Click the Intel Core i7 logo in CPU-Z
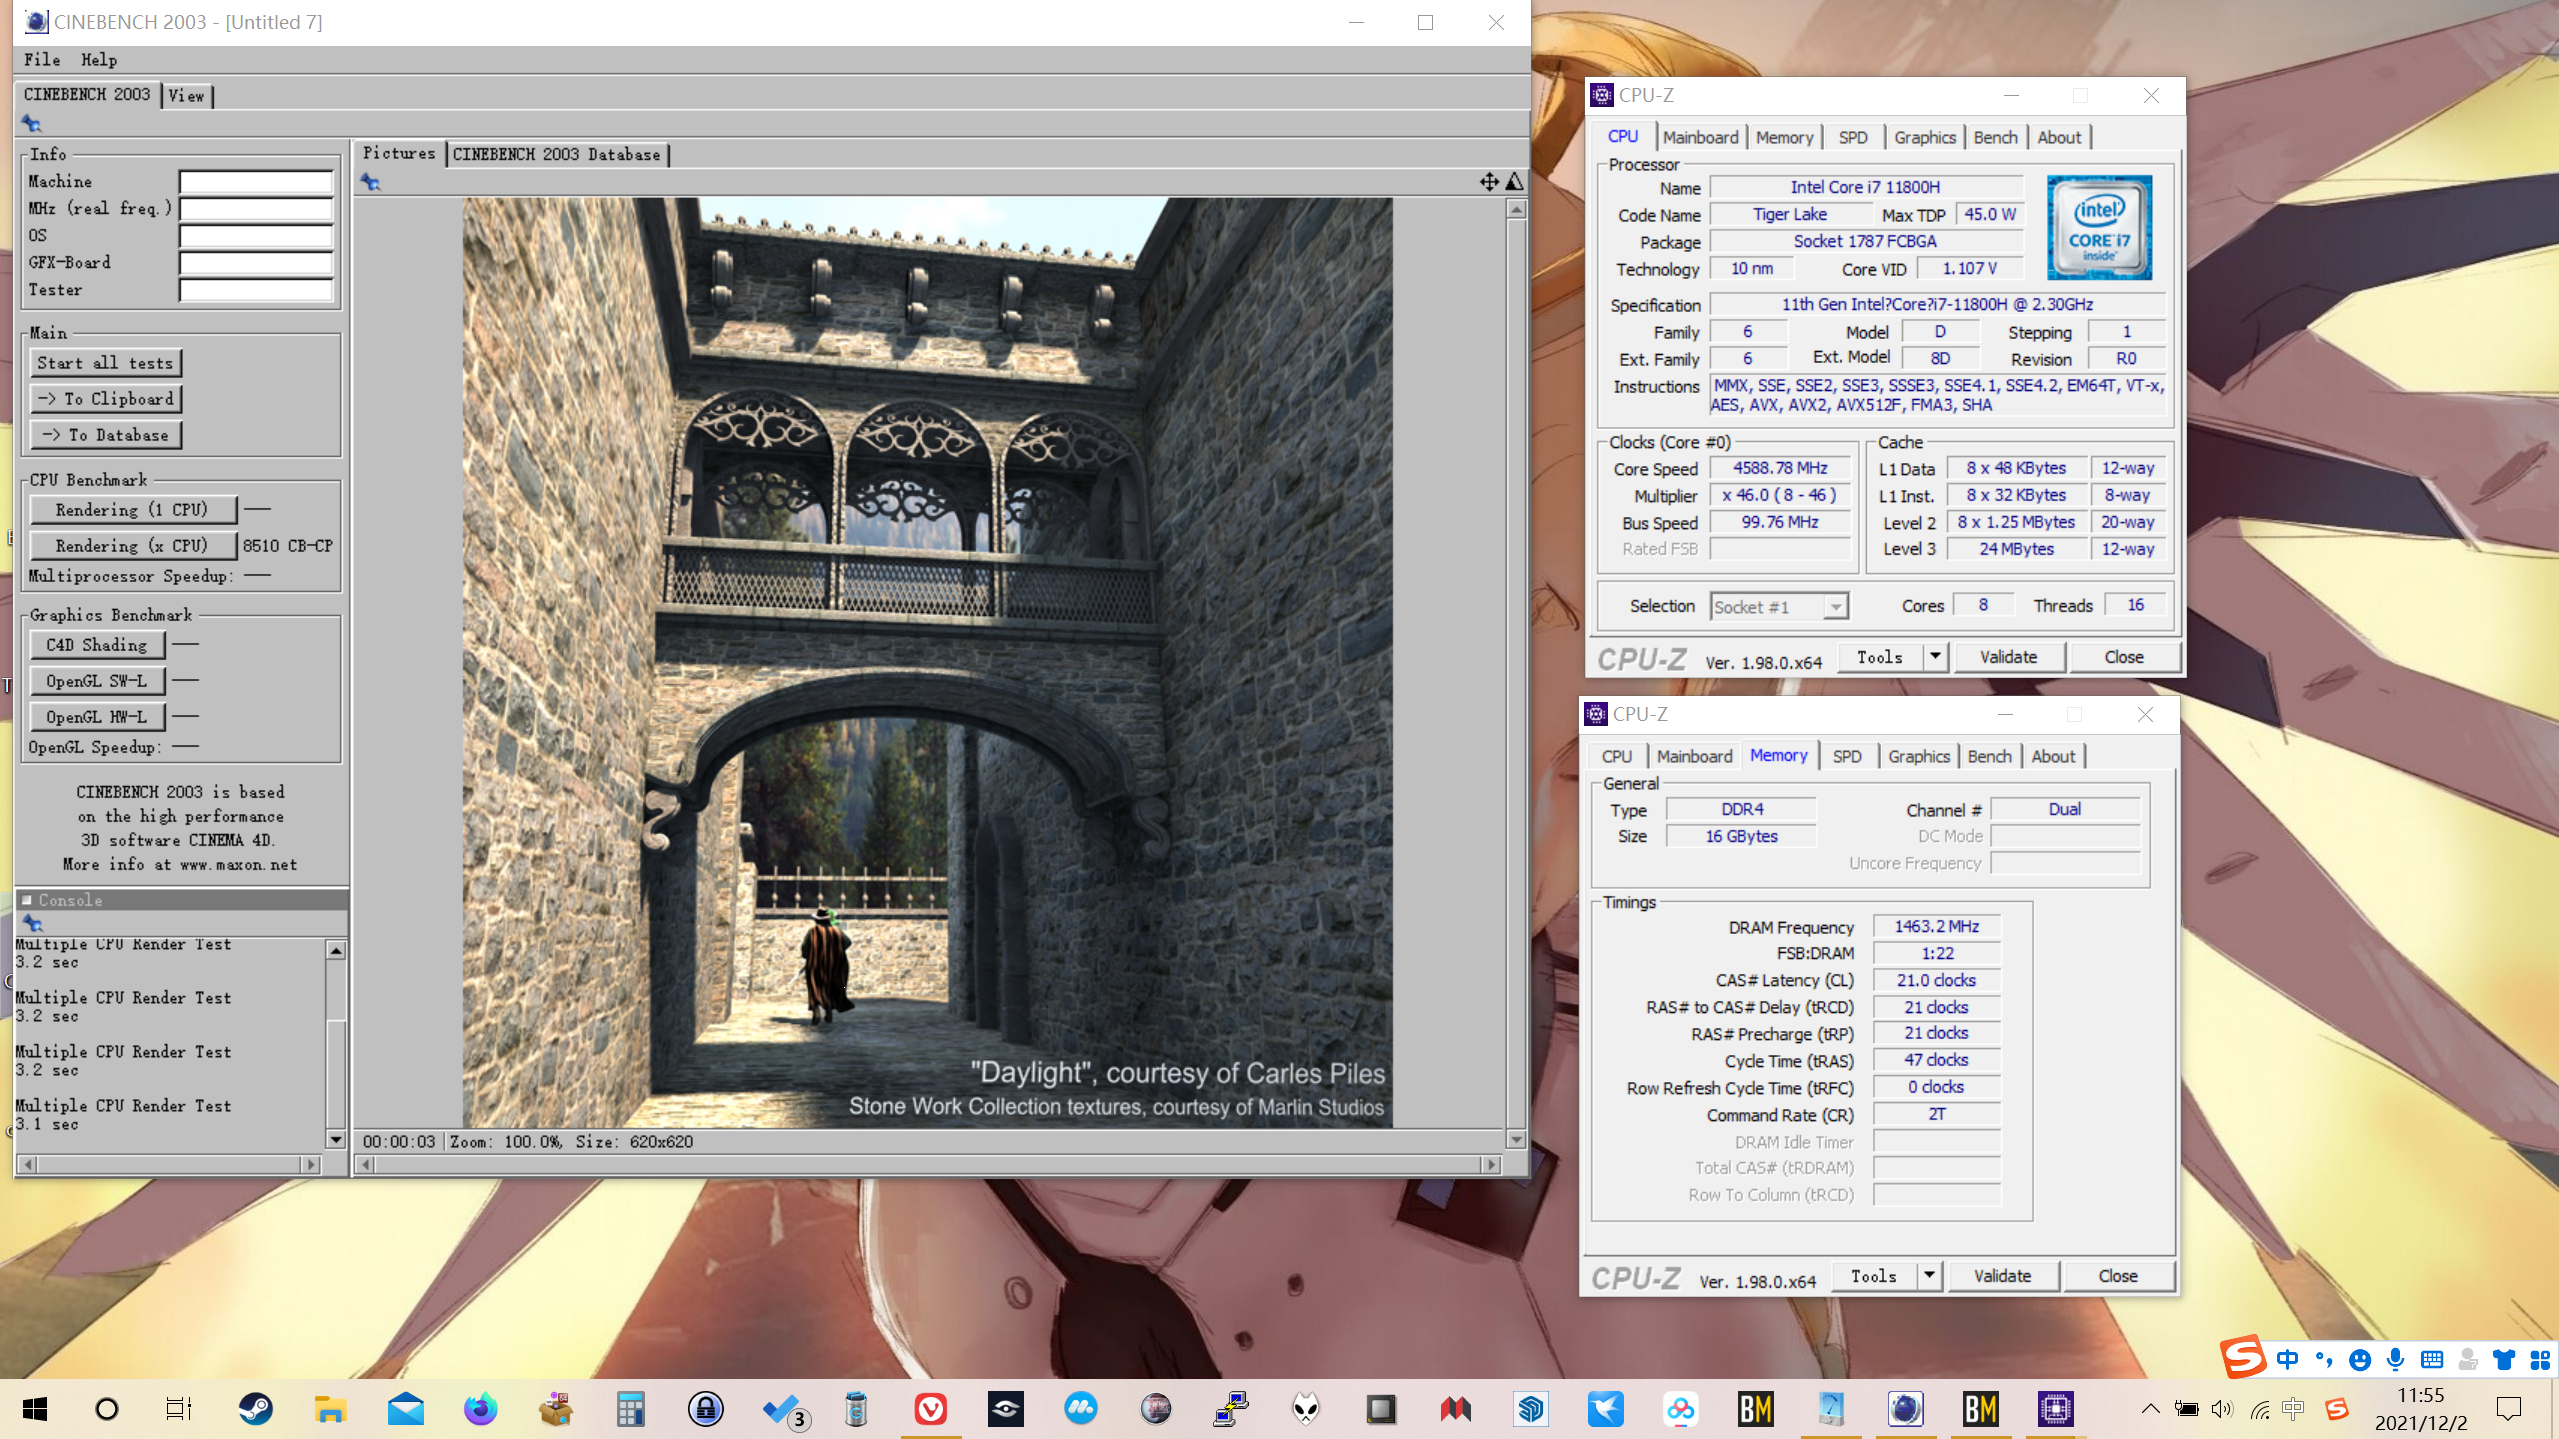 coord(2098,227)
